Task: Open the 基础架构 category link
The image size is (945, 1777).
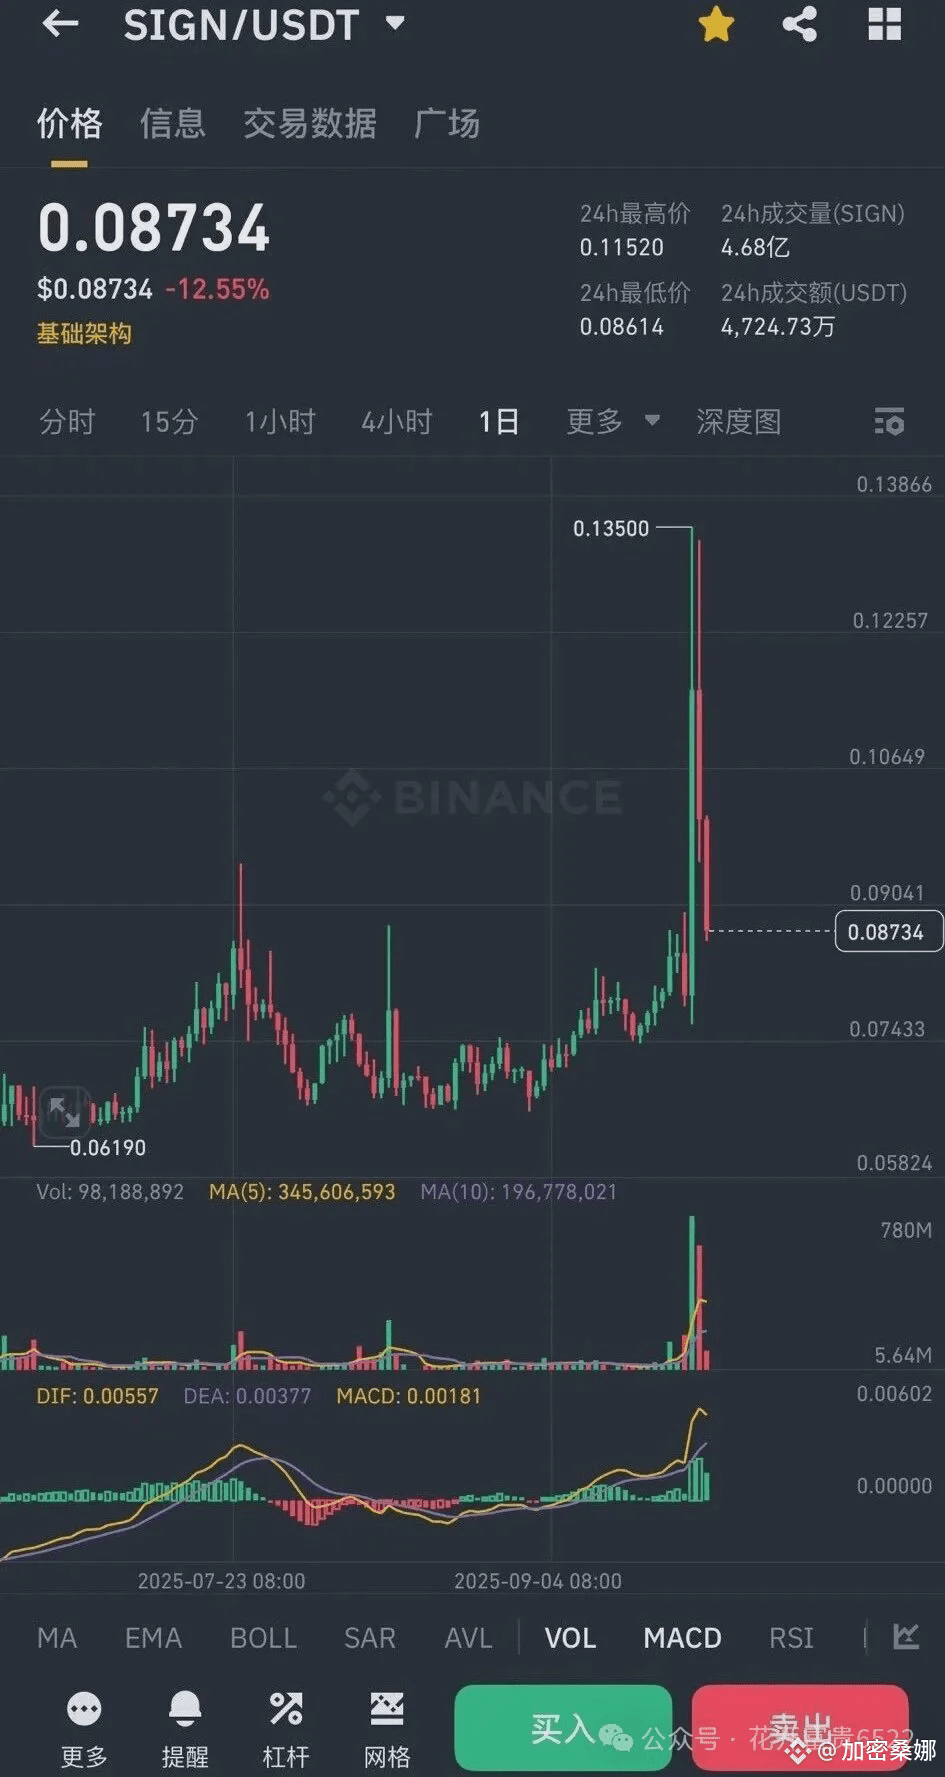Action: point(84,333)
